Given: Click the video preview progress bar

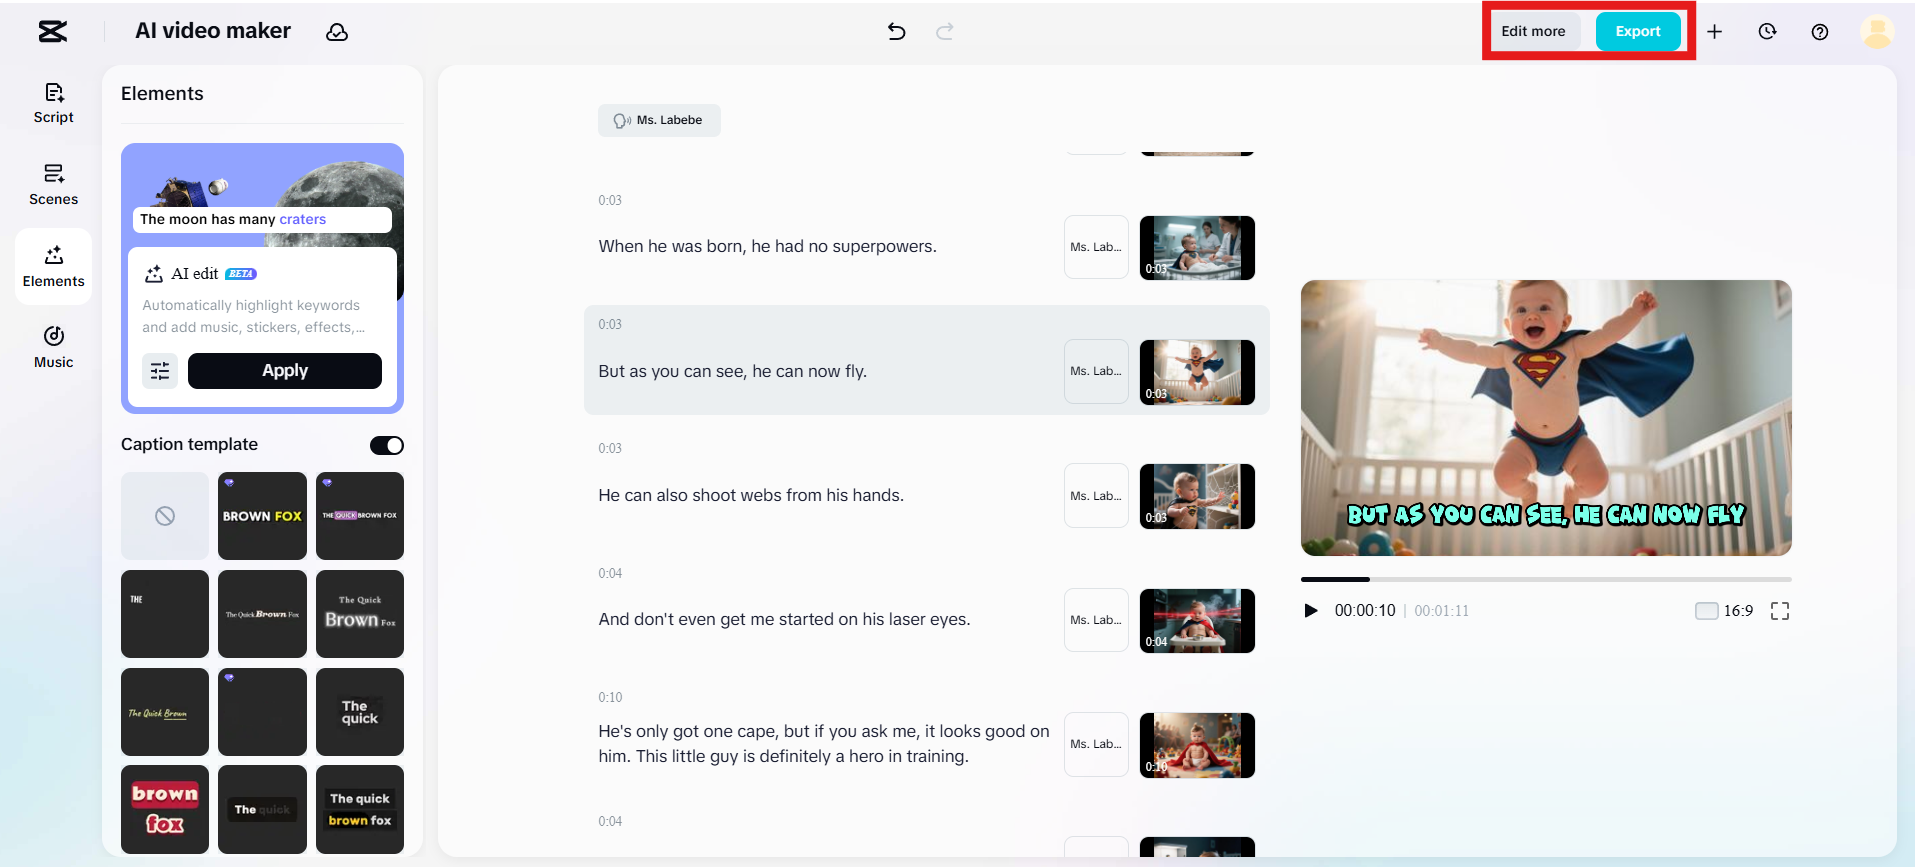Looking at the screenshot, I should click(1545, 579).
